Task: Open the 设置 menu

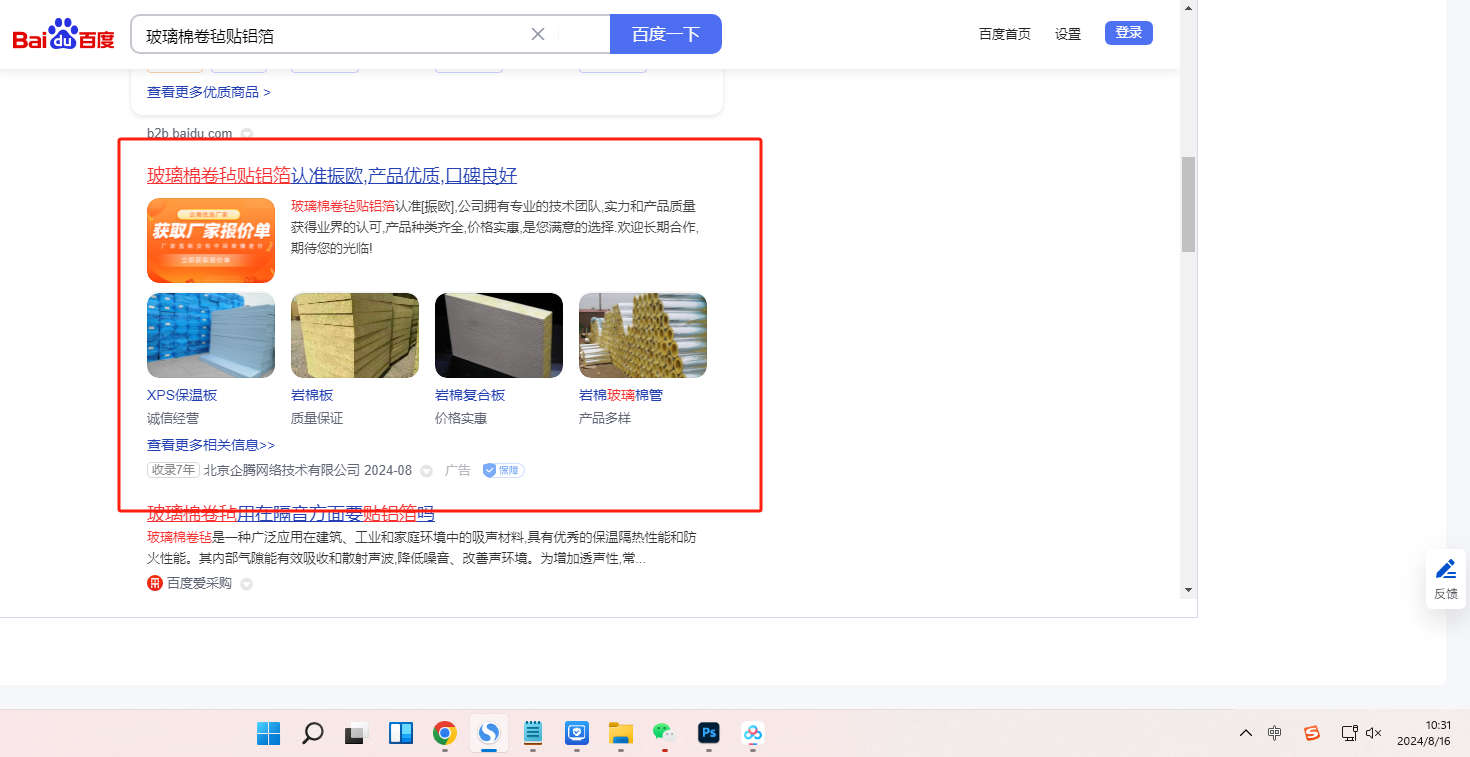Action: pos(1068,34)
